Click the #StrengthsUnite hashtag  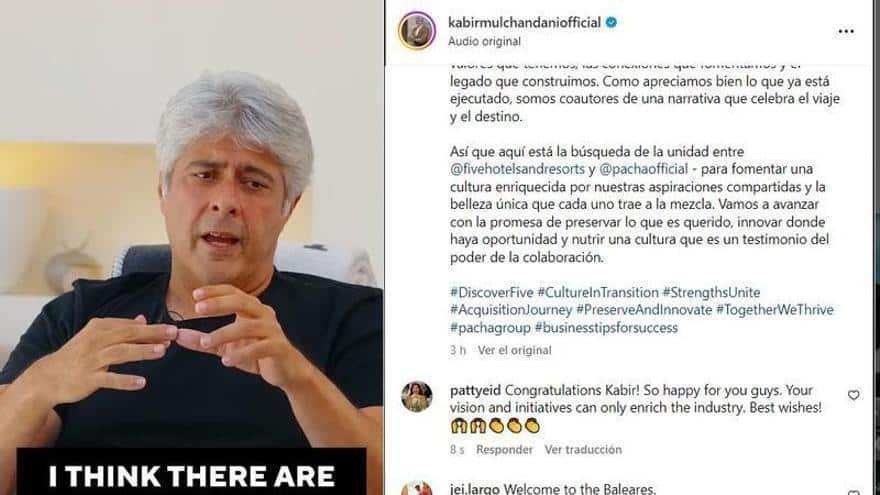pos(711,292)
